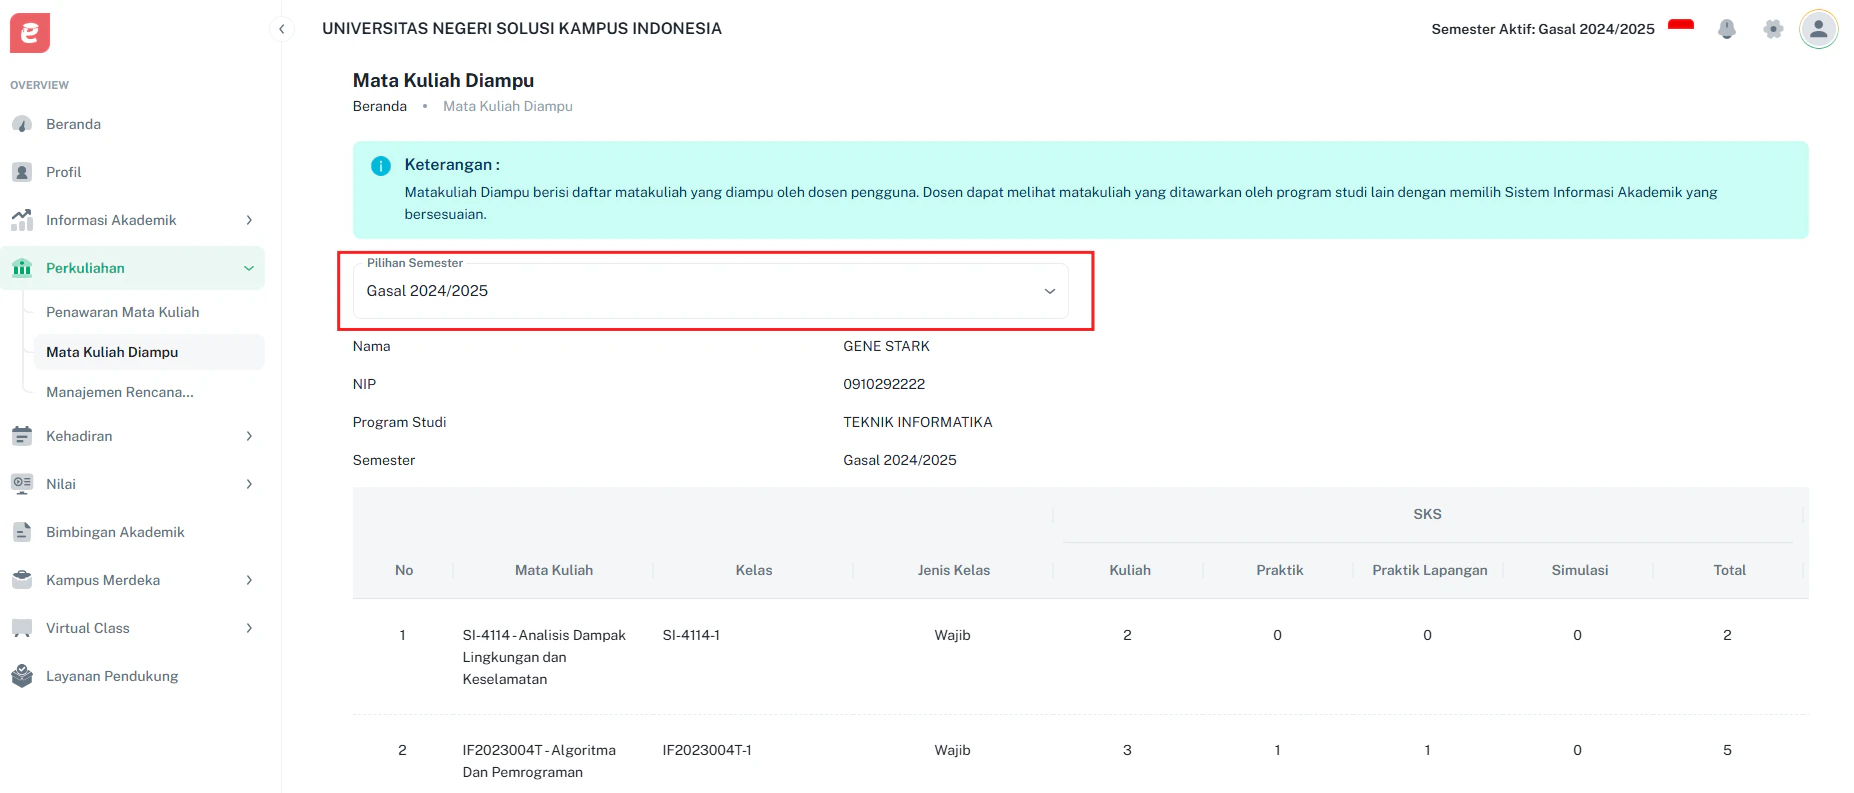
Task: Click the Informasi Akademik chart icon
Action: click(22, 220)
